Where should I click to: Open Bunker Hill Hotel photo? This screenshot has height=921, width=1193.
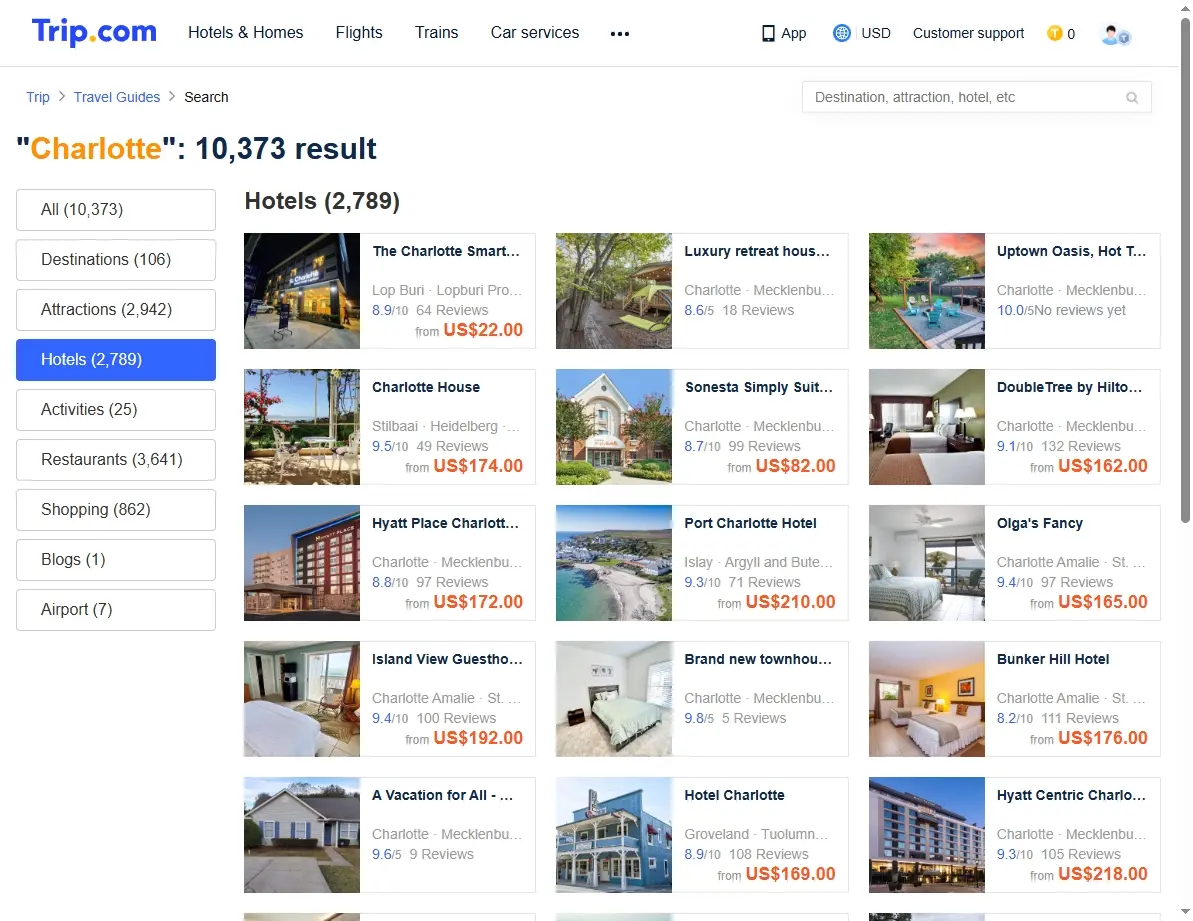click(x=927, y=699)
